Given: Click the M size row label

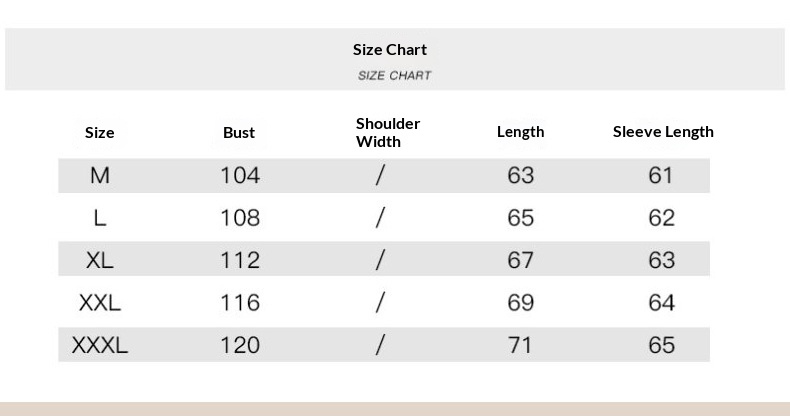Looking at the screenshot, I should pyautogui.click(x=100, y=175).
